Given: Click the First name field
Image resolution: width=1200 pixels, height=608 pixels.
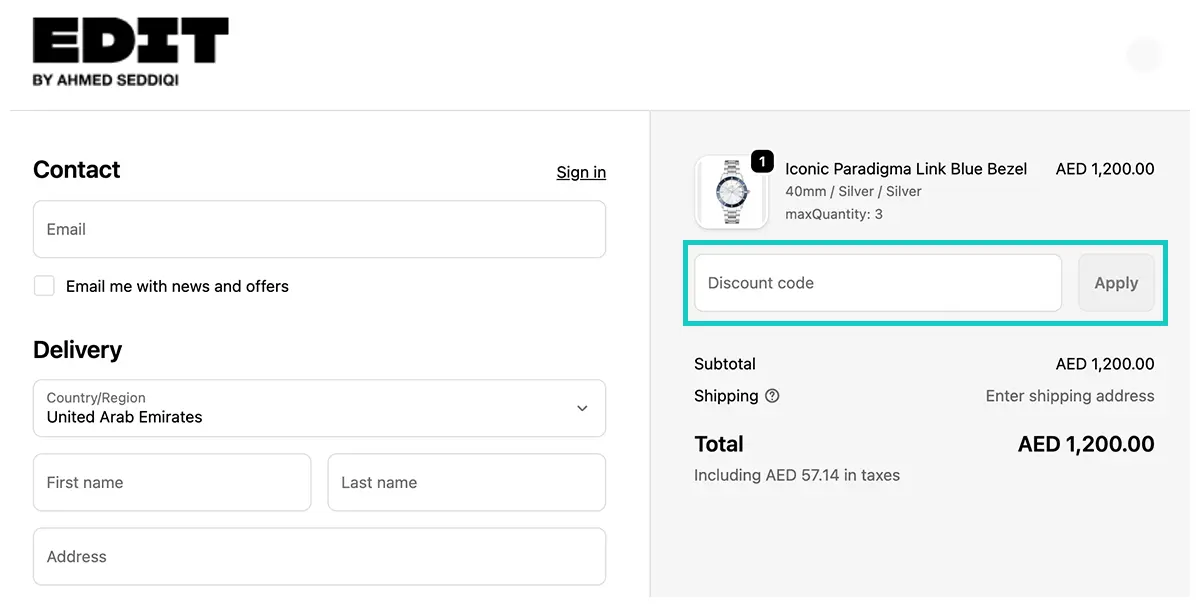Looking at the screenshot, I should click(172, 482).
